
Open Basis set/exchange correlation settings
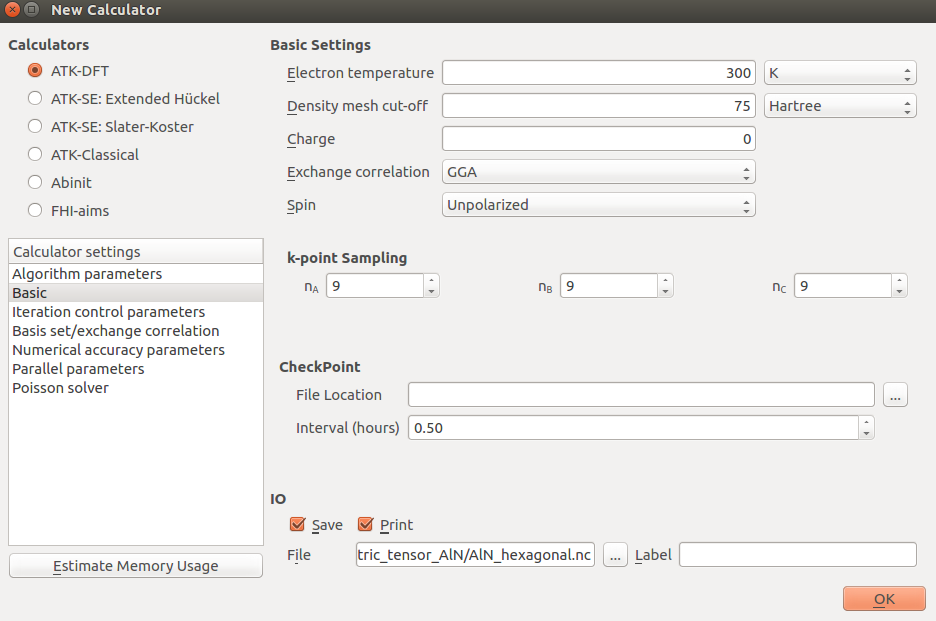[x=136, y=331]
